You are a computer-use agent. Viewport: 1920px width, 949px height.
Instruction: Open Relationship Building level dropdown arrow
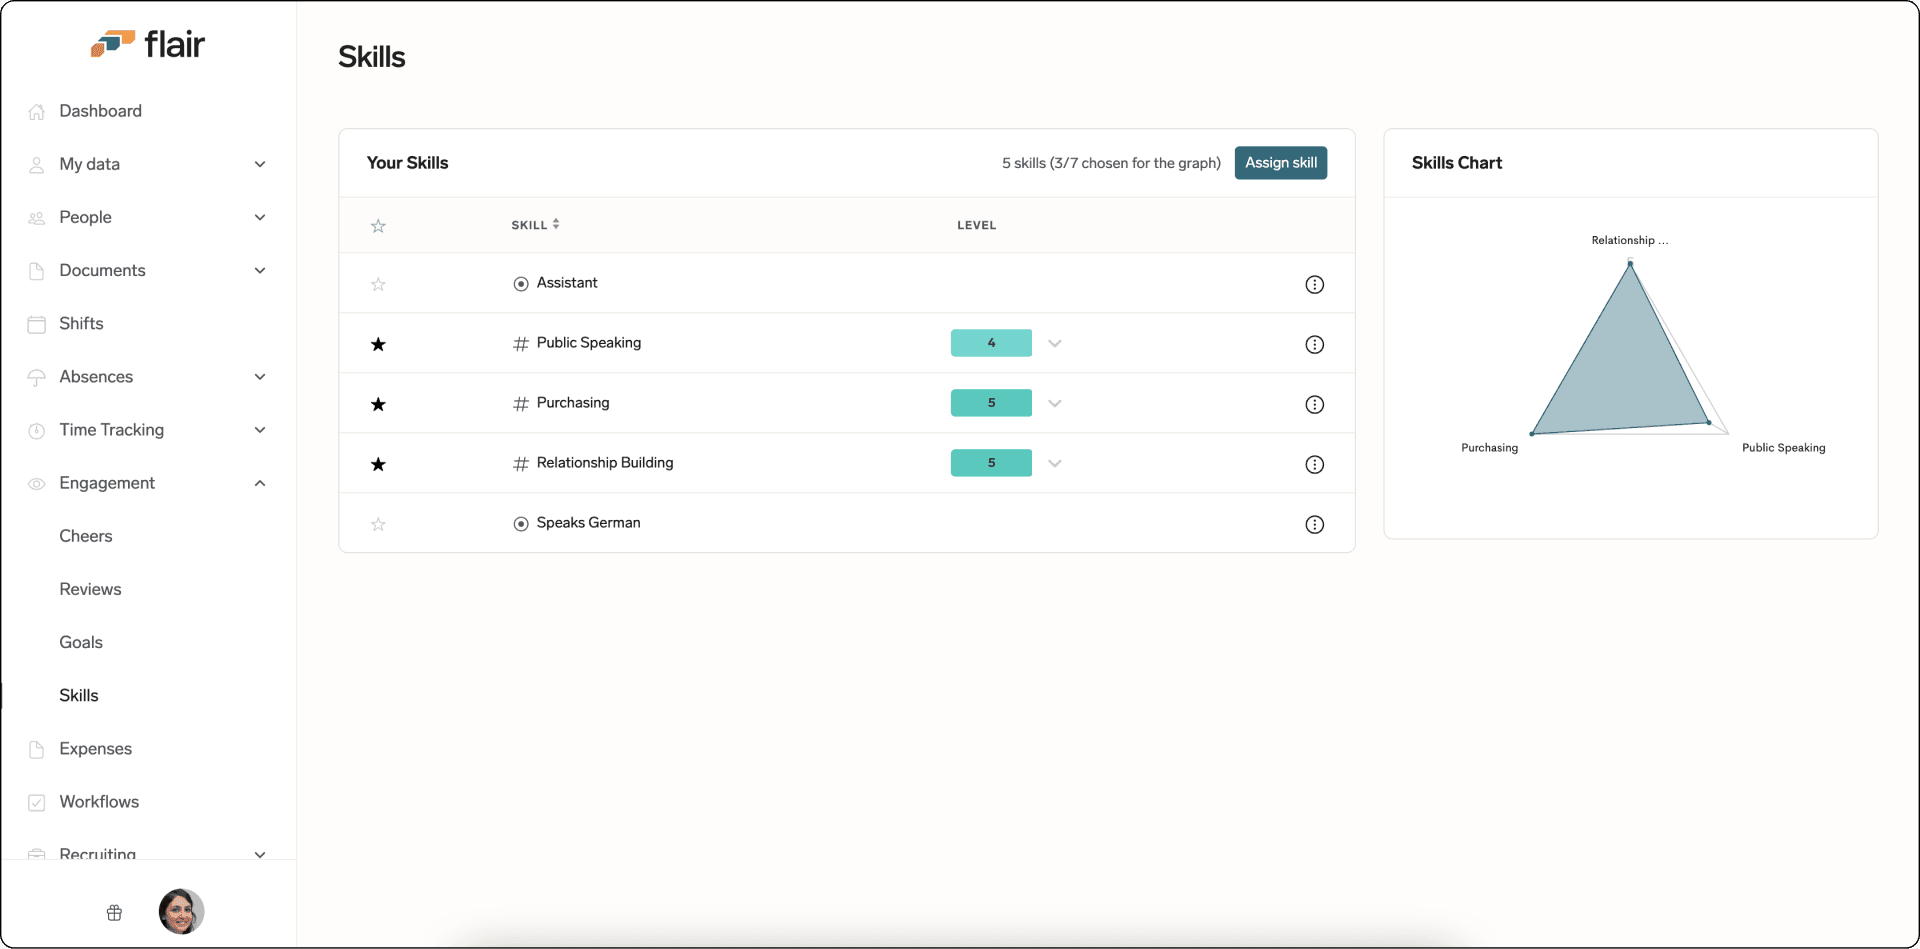tap(1055, 463)
